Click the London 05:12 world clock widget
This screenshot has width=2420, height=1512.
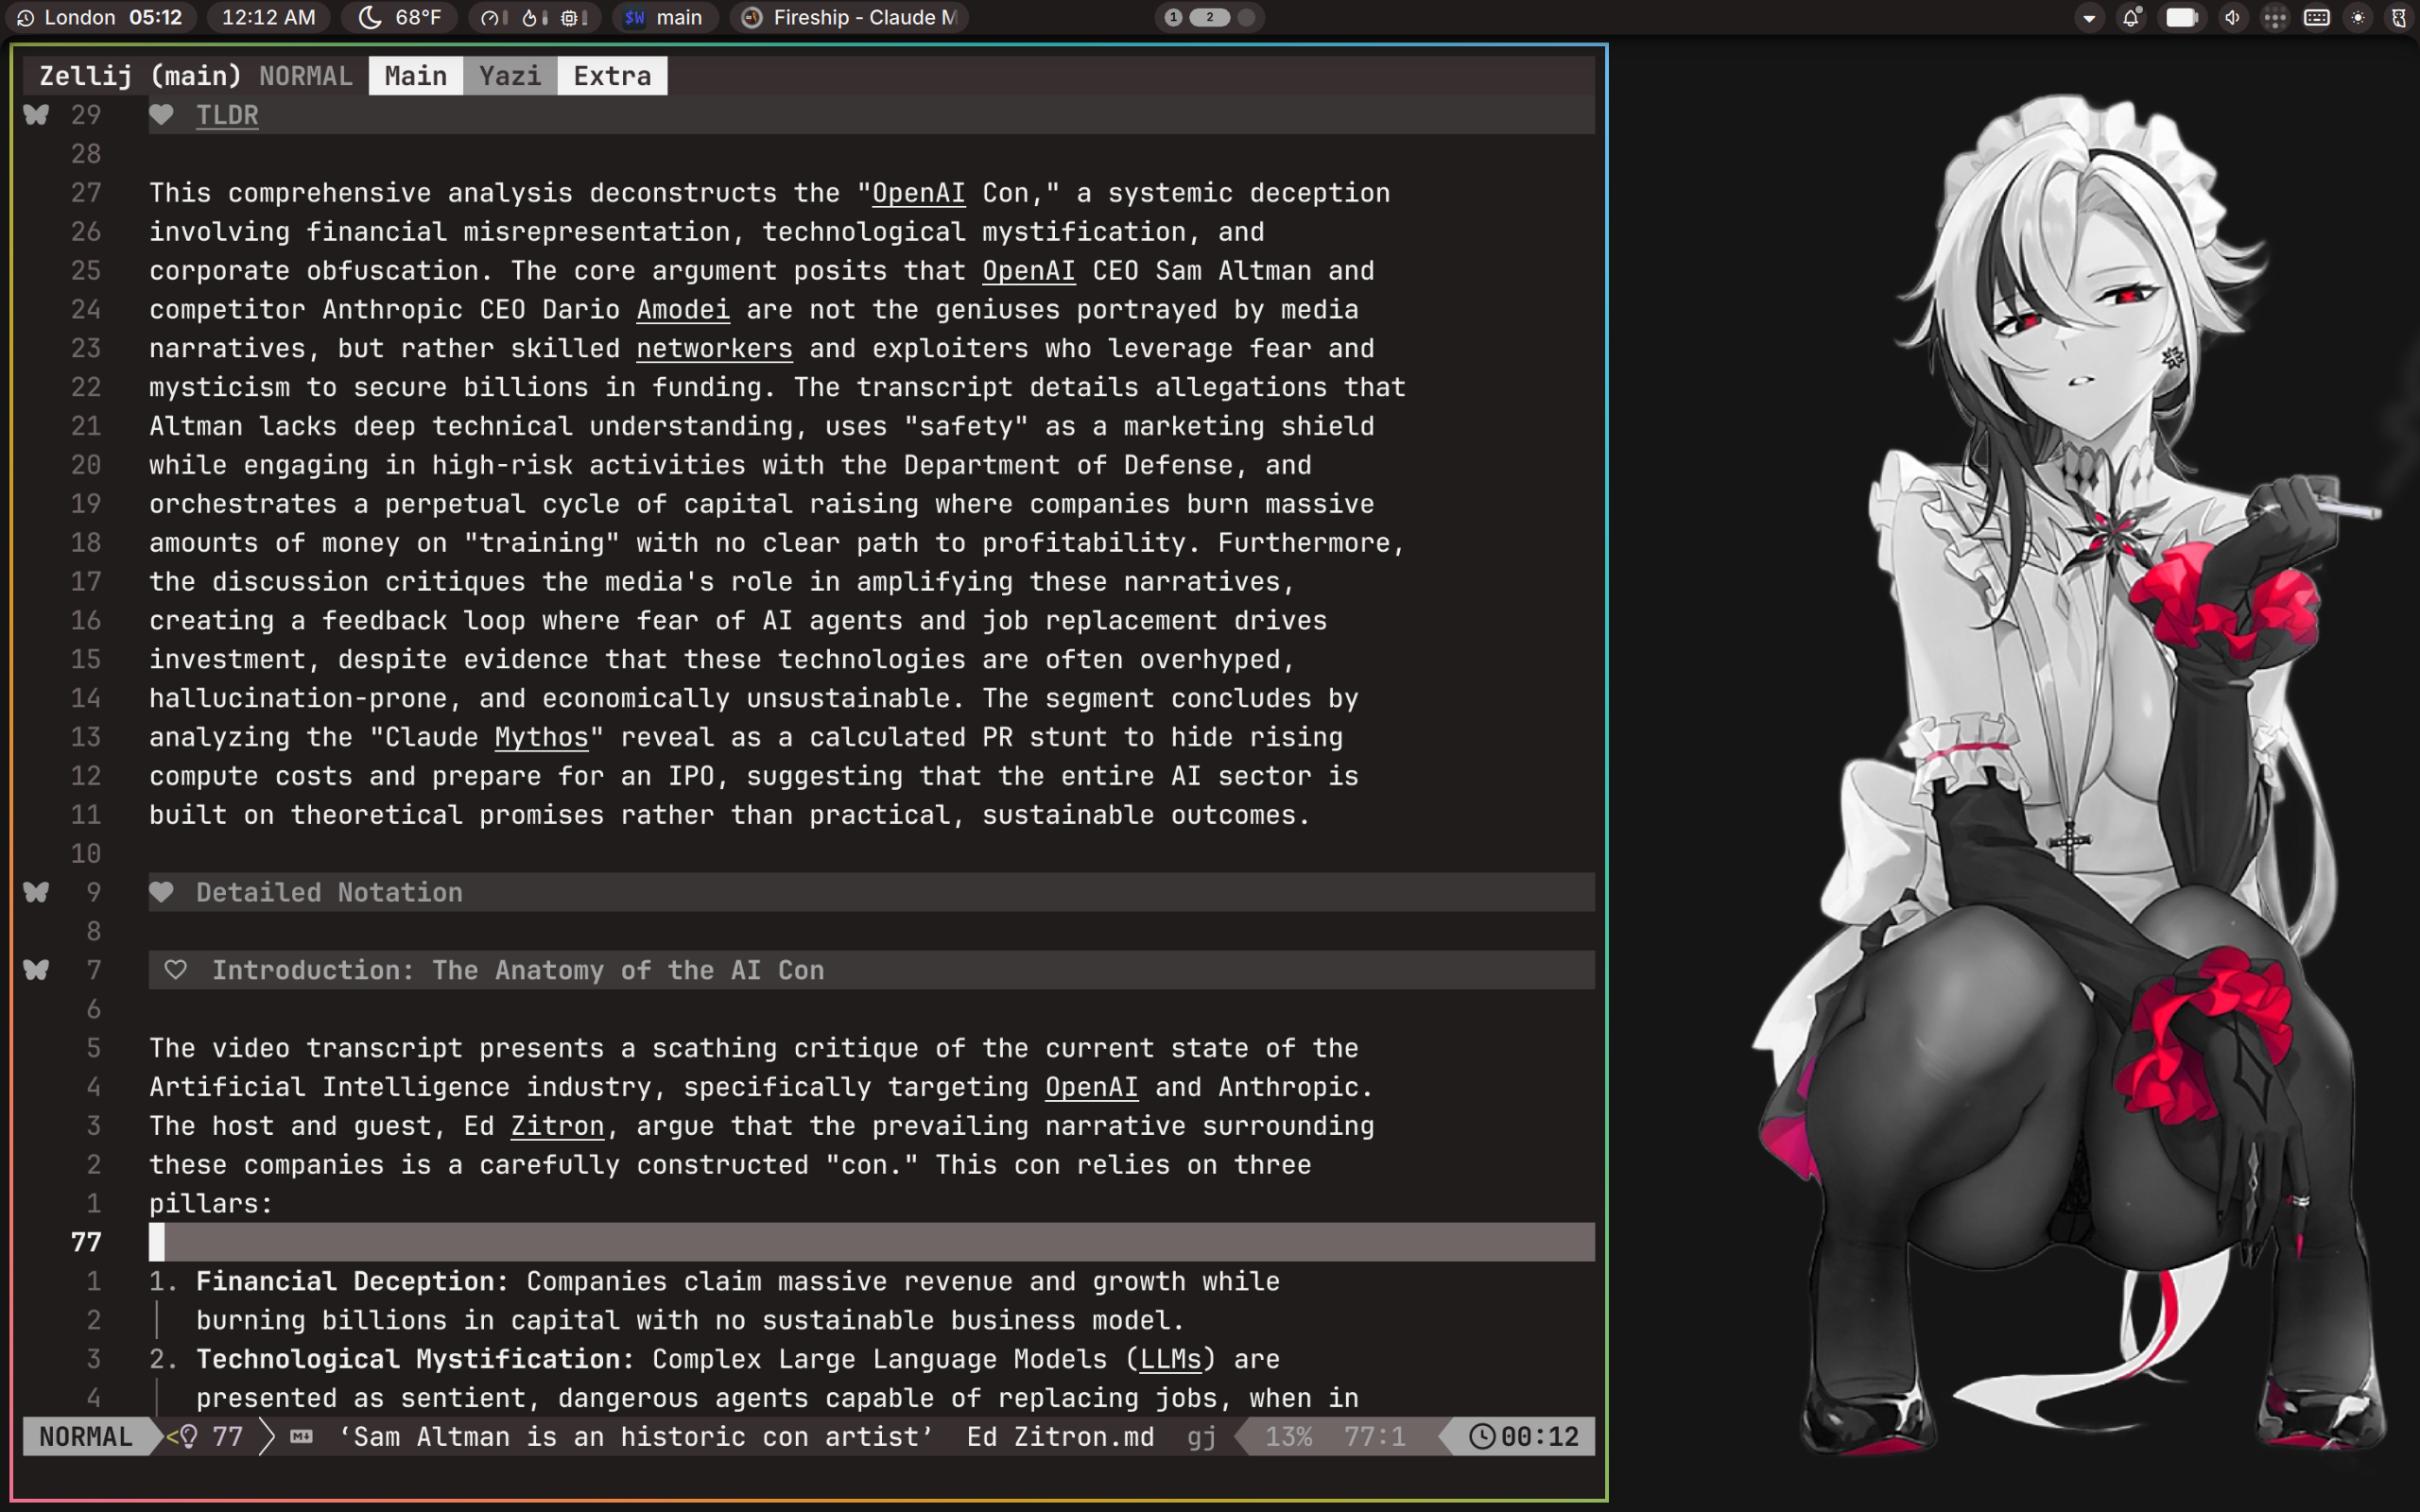click(100, 17)
